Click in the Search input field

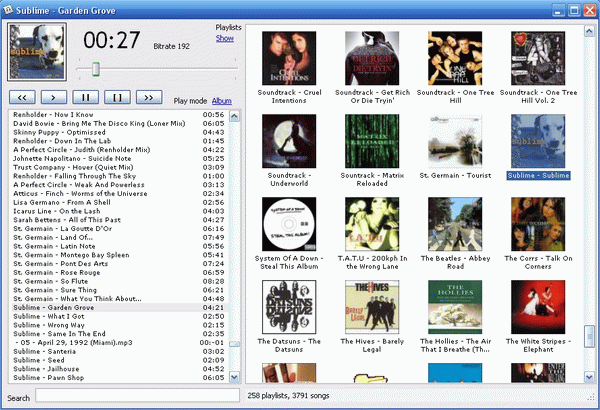(x=135, y=397)
